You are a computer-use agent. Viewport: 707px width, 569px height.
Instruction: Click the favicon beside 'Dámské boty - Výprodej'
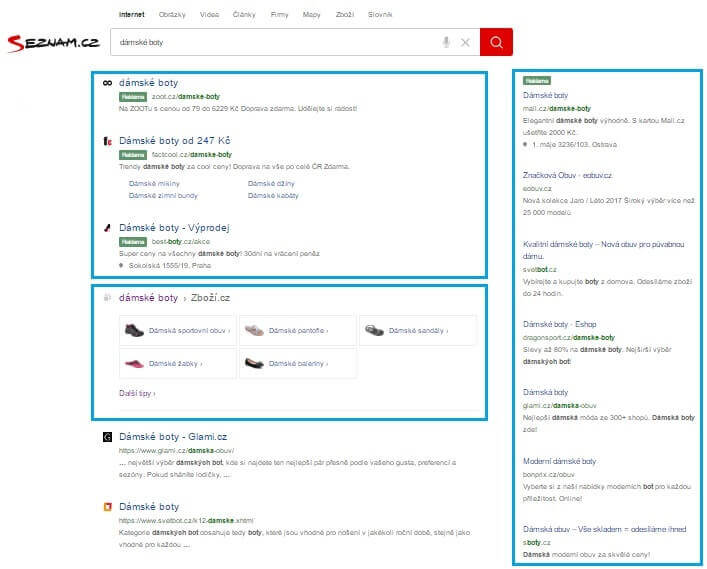click(107, 228)
